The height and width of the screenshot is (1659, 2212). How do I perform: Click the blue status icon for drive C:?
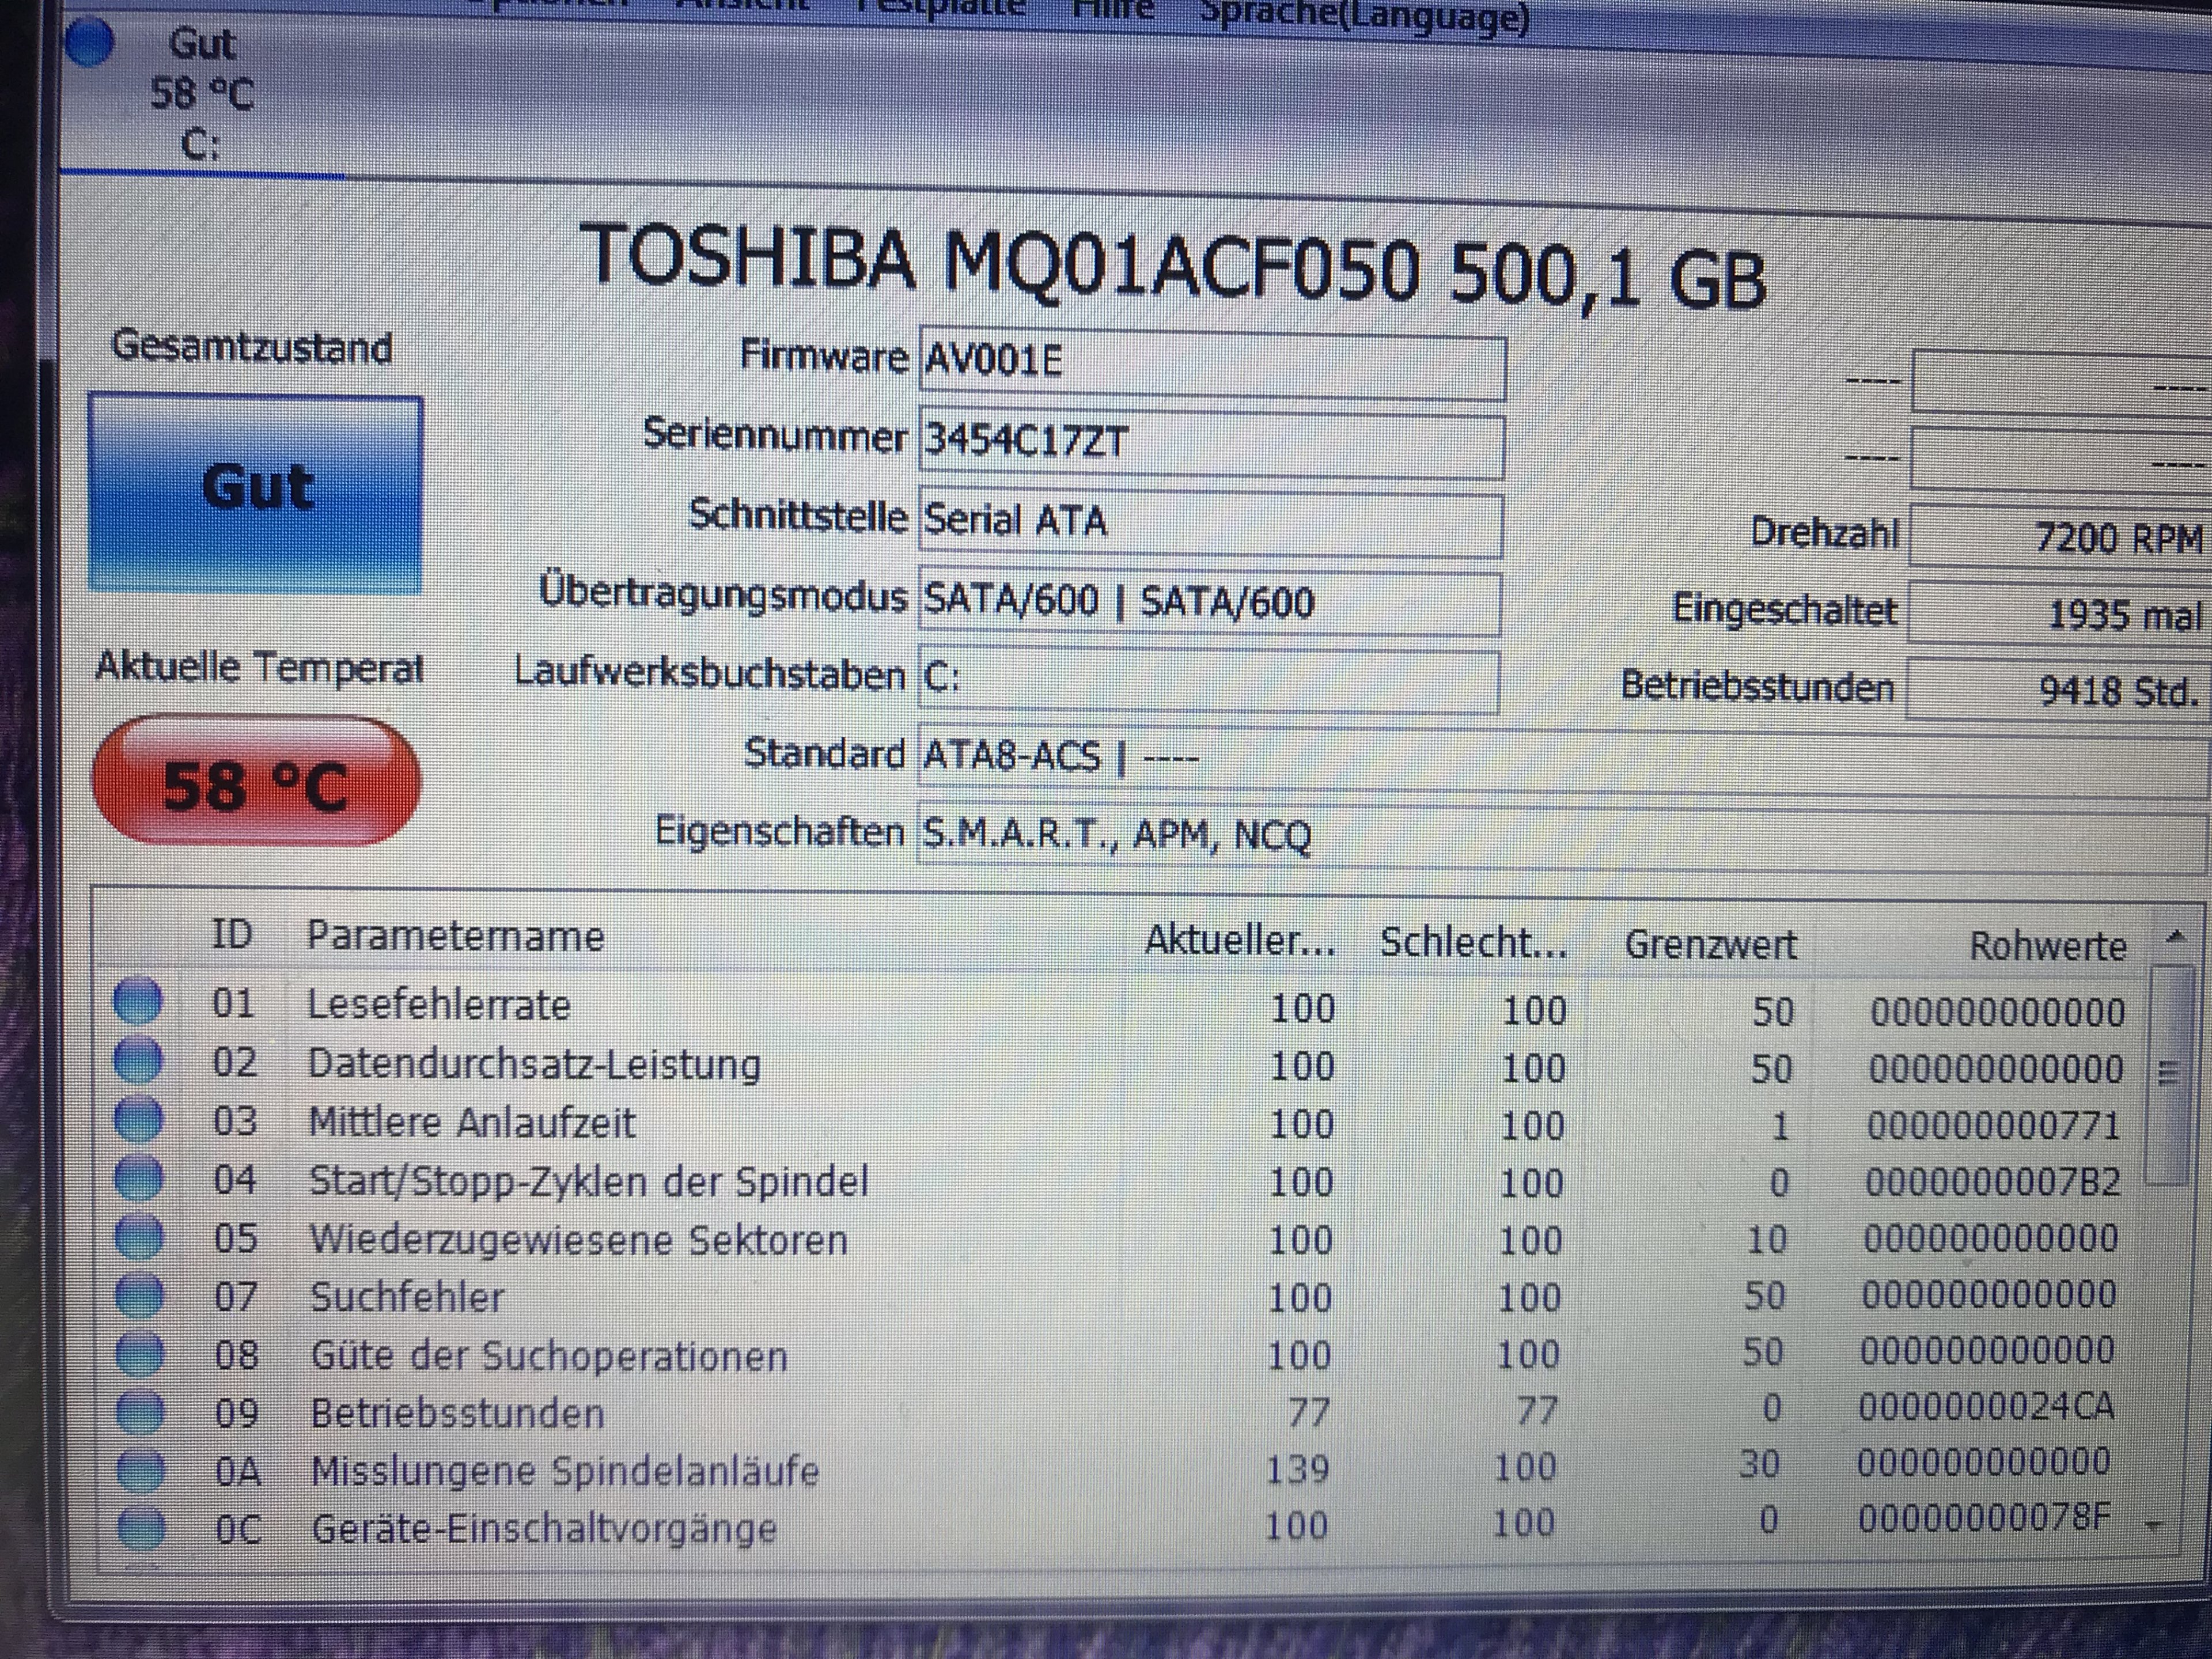pyautogui.click(x=89, y=43)
